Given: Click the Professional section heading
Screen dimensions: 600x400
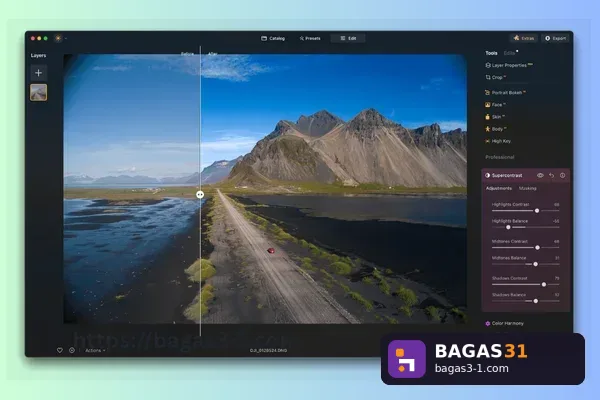Looking at the screenshot, I should coord(500,157).
